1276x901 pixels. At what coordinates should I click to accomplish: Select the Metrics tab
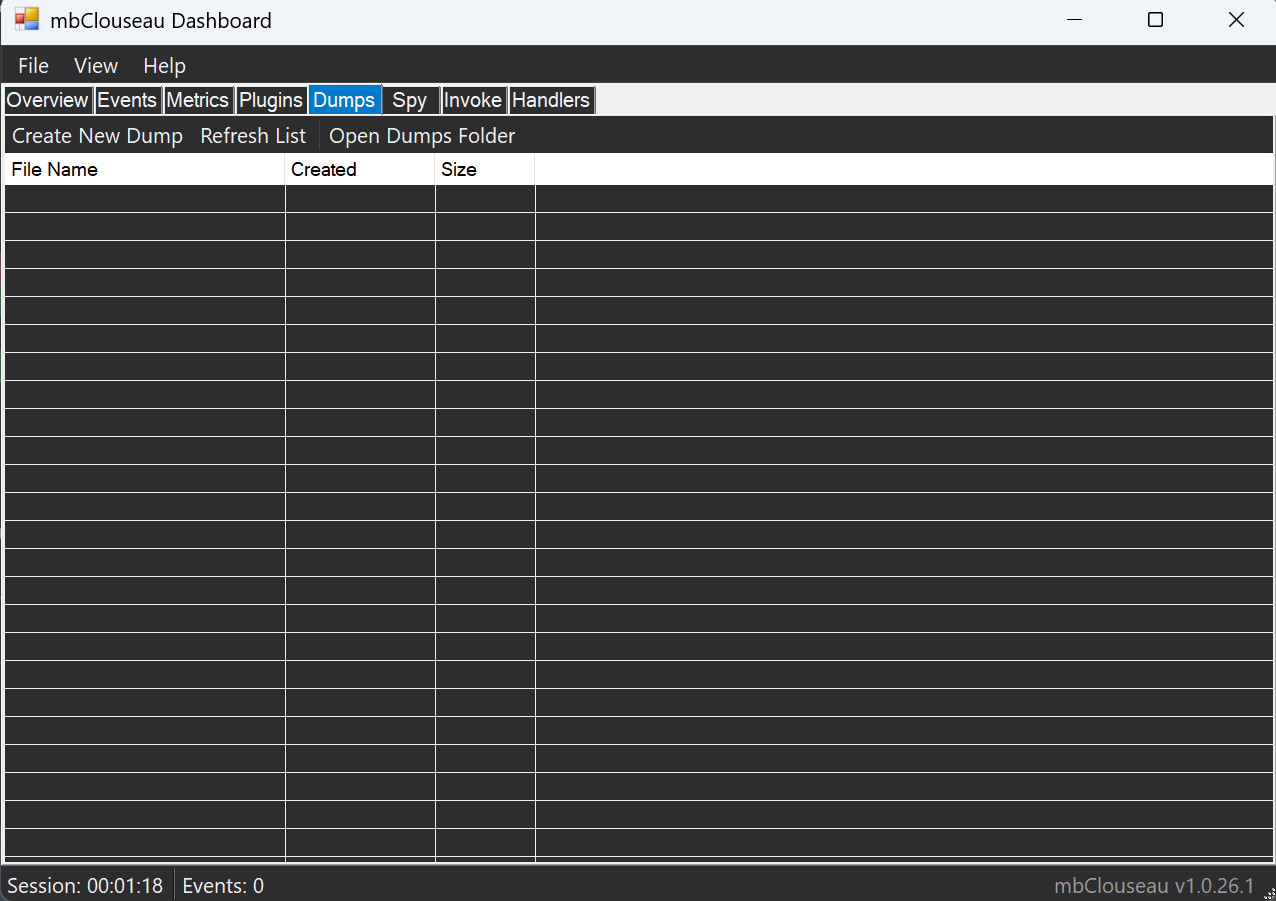[198, 100]
